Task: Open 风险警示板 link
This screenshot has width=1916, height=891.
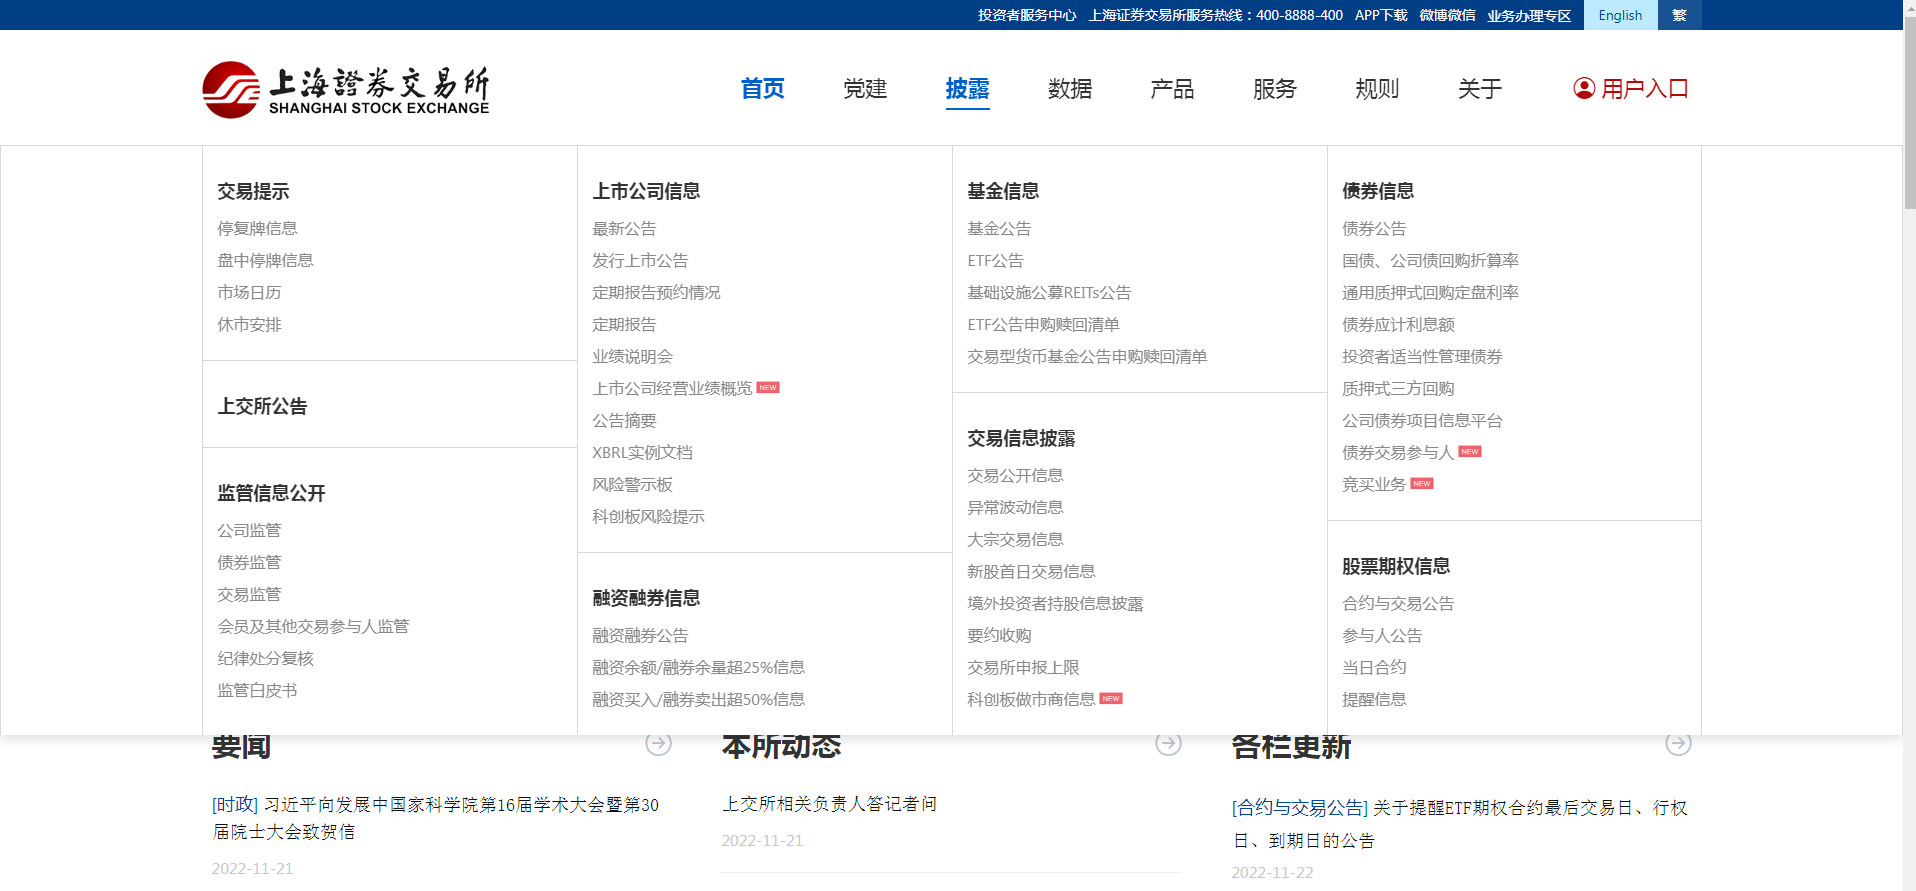Action: pos(632,484)
